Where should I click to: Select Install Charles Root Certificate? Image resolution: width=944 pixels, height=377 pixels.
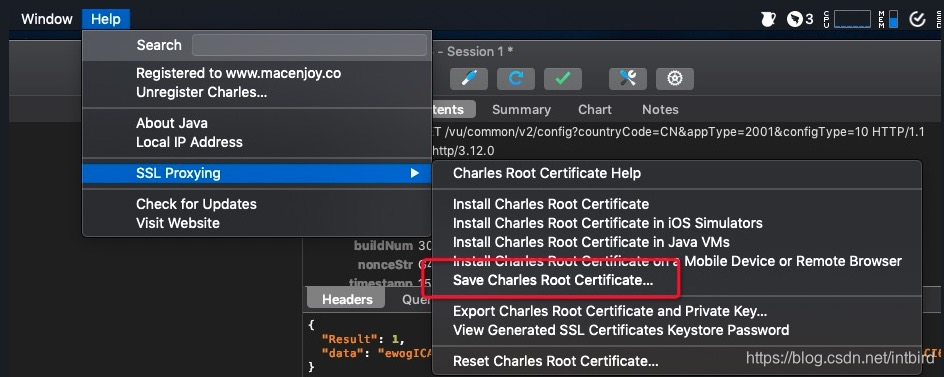[x=551, y=204]
